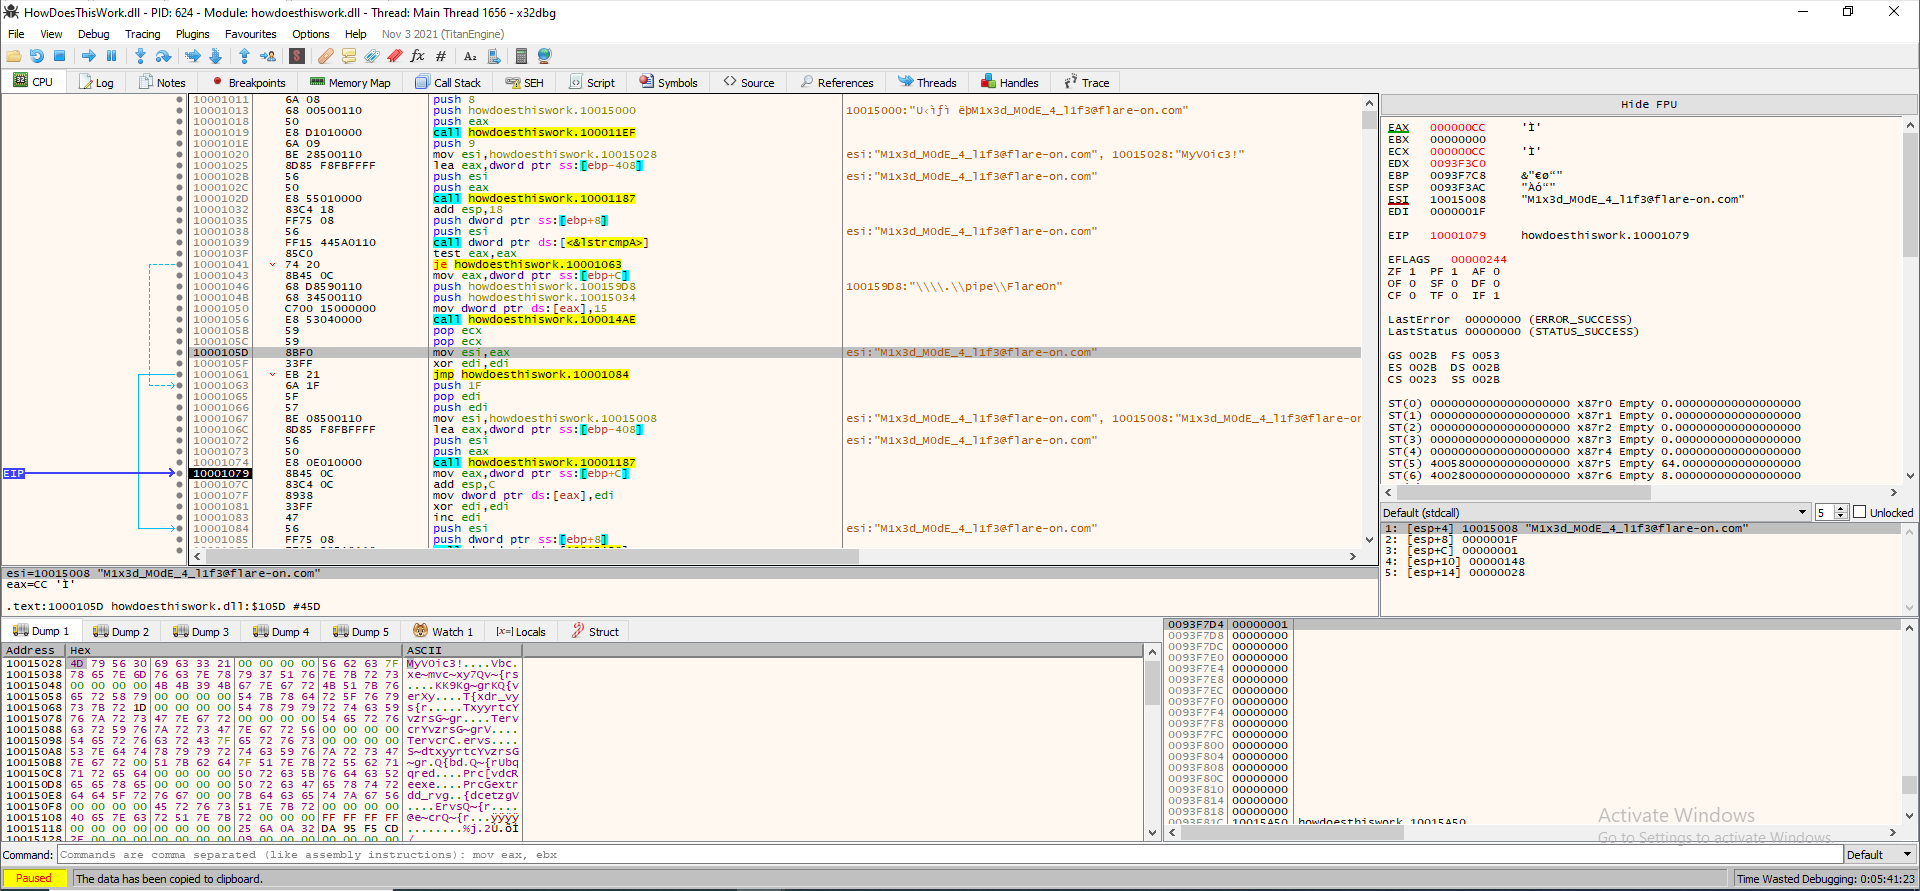Image resolution: width=1920 pixels, height=891 pixels.
Task: Open the Scylla plugin icon
Action: 297,56
